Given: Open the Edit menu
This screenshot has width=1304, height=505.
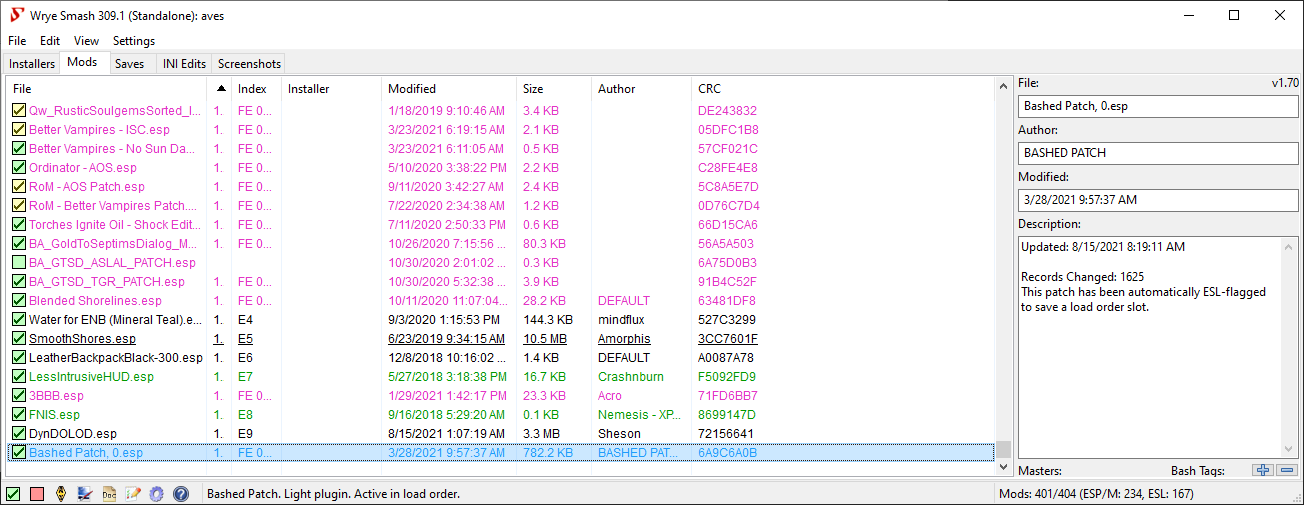Looking at the screenshot, I should (50, 41).
